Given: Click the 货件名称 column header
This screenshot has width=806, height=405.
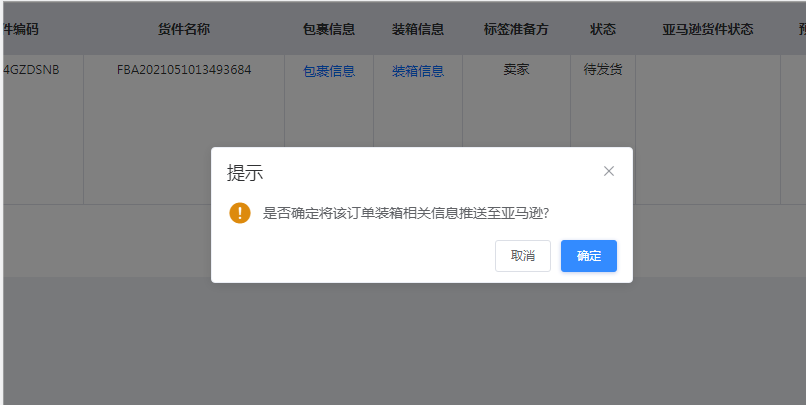Looking at the screenshot, I should tap(184, 29).
